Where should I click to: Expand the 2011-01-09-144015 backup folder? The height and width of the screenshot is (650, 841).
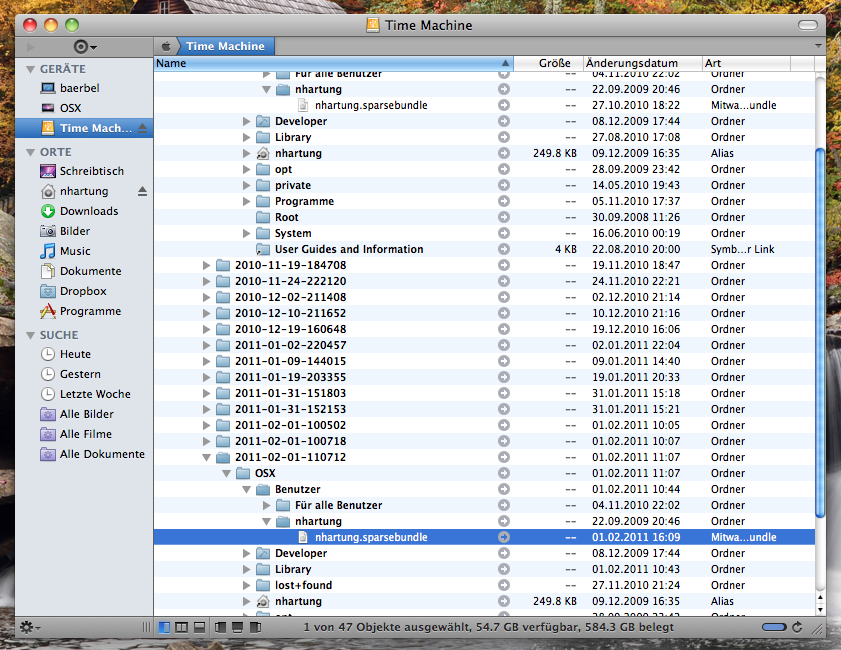pos(206,361)
